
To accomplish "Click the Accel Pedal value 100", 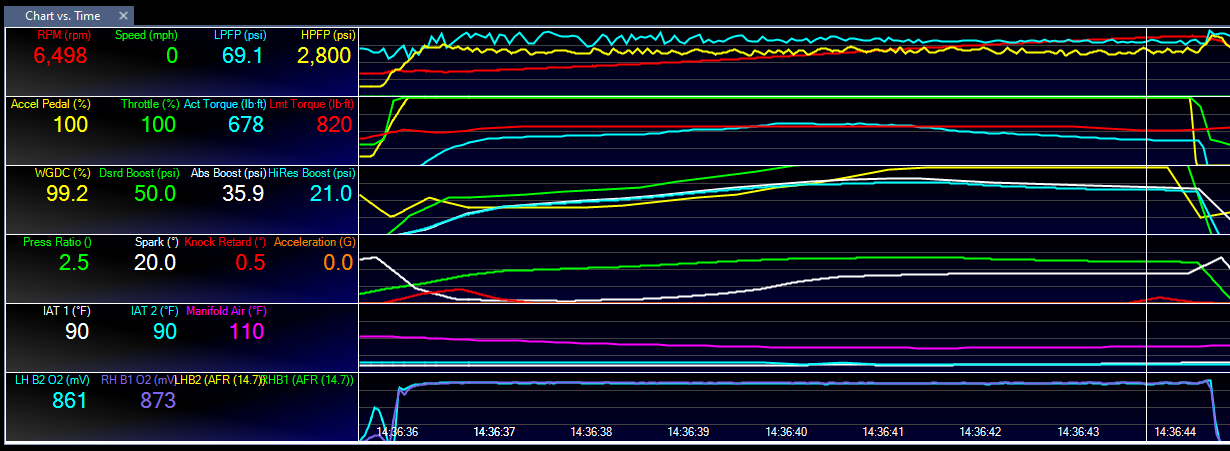I will (70, 125).
